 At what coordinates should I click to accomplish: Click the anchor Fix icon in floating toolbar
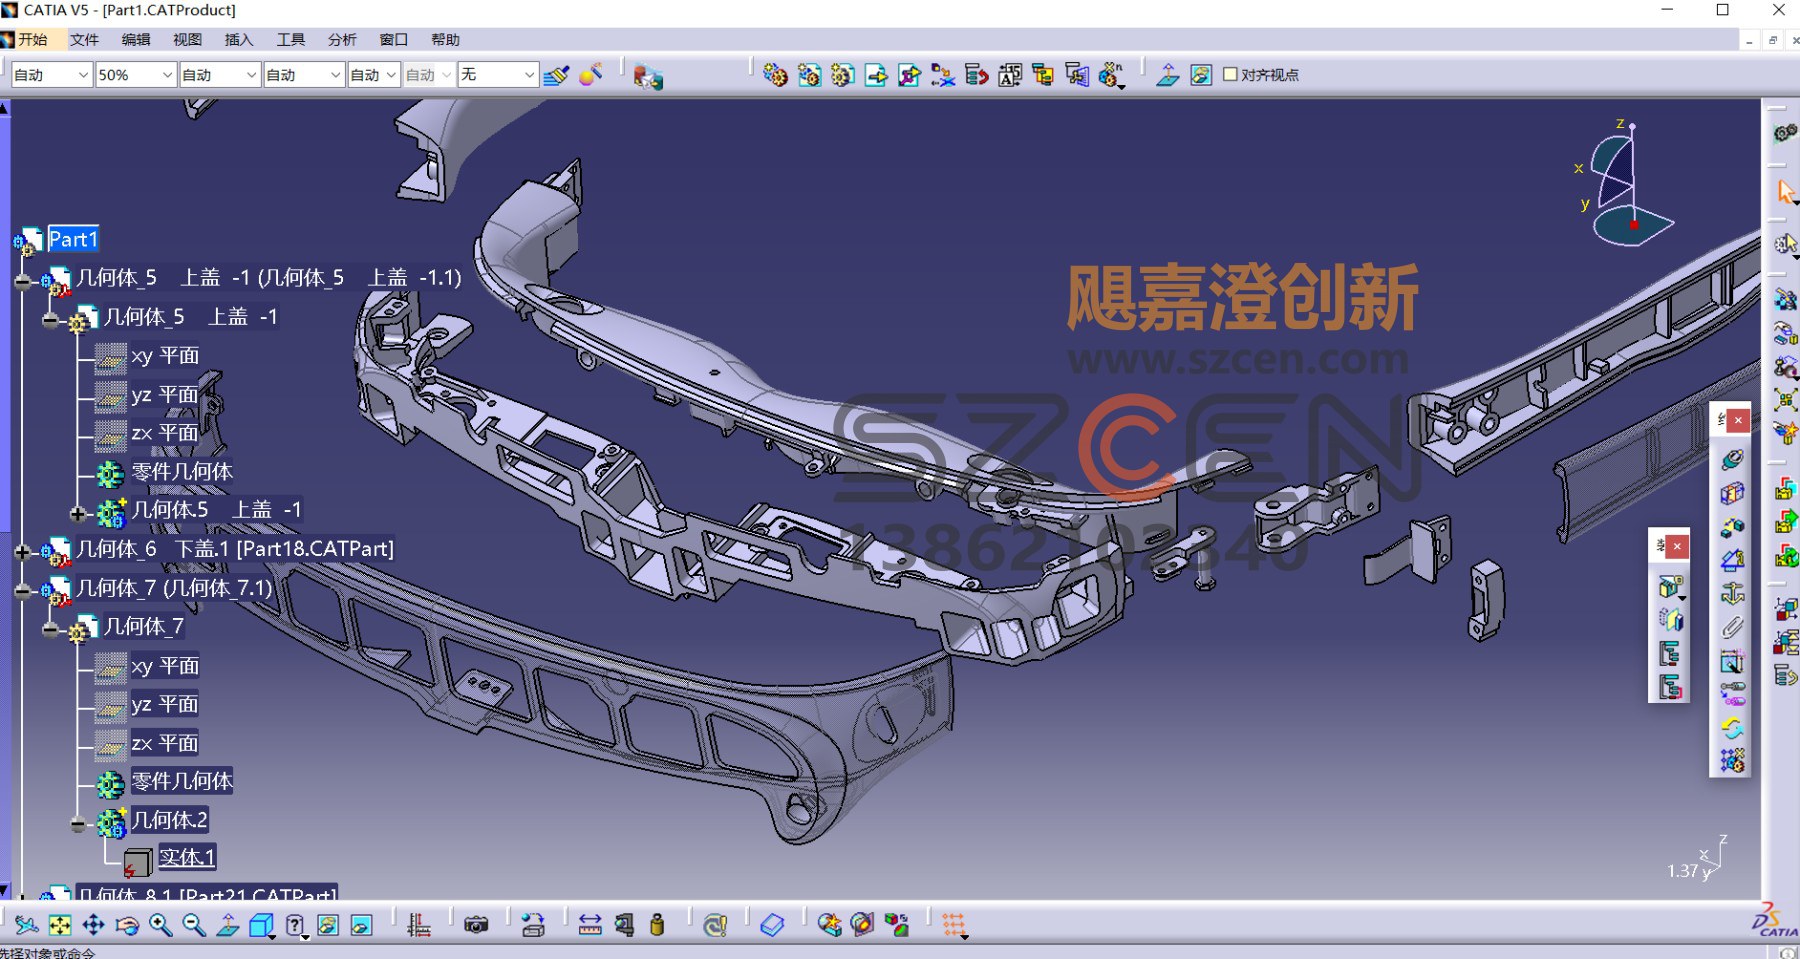point(1732,594)
